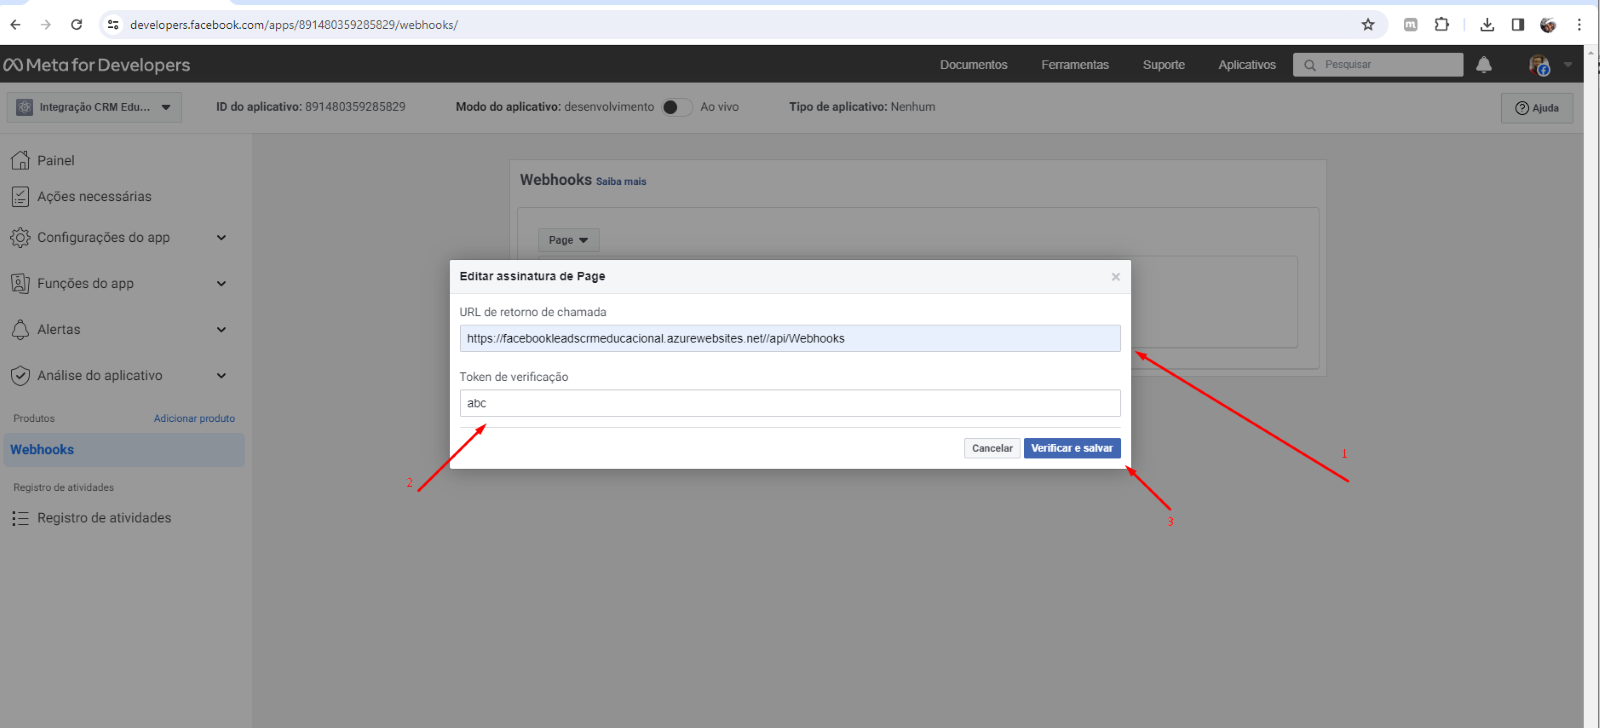1600x728 pixels.
Task: Open the Chrome three-dot menu
Action: coord(1579,24)
